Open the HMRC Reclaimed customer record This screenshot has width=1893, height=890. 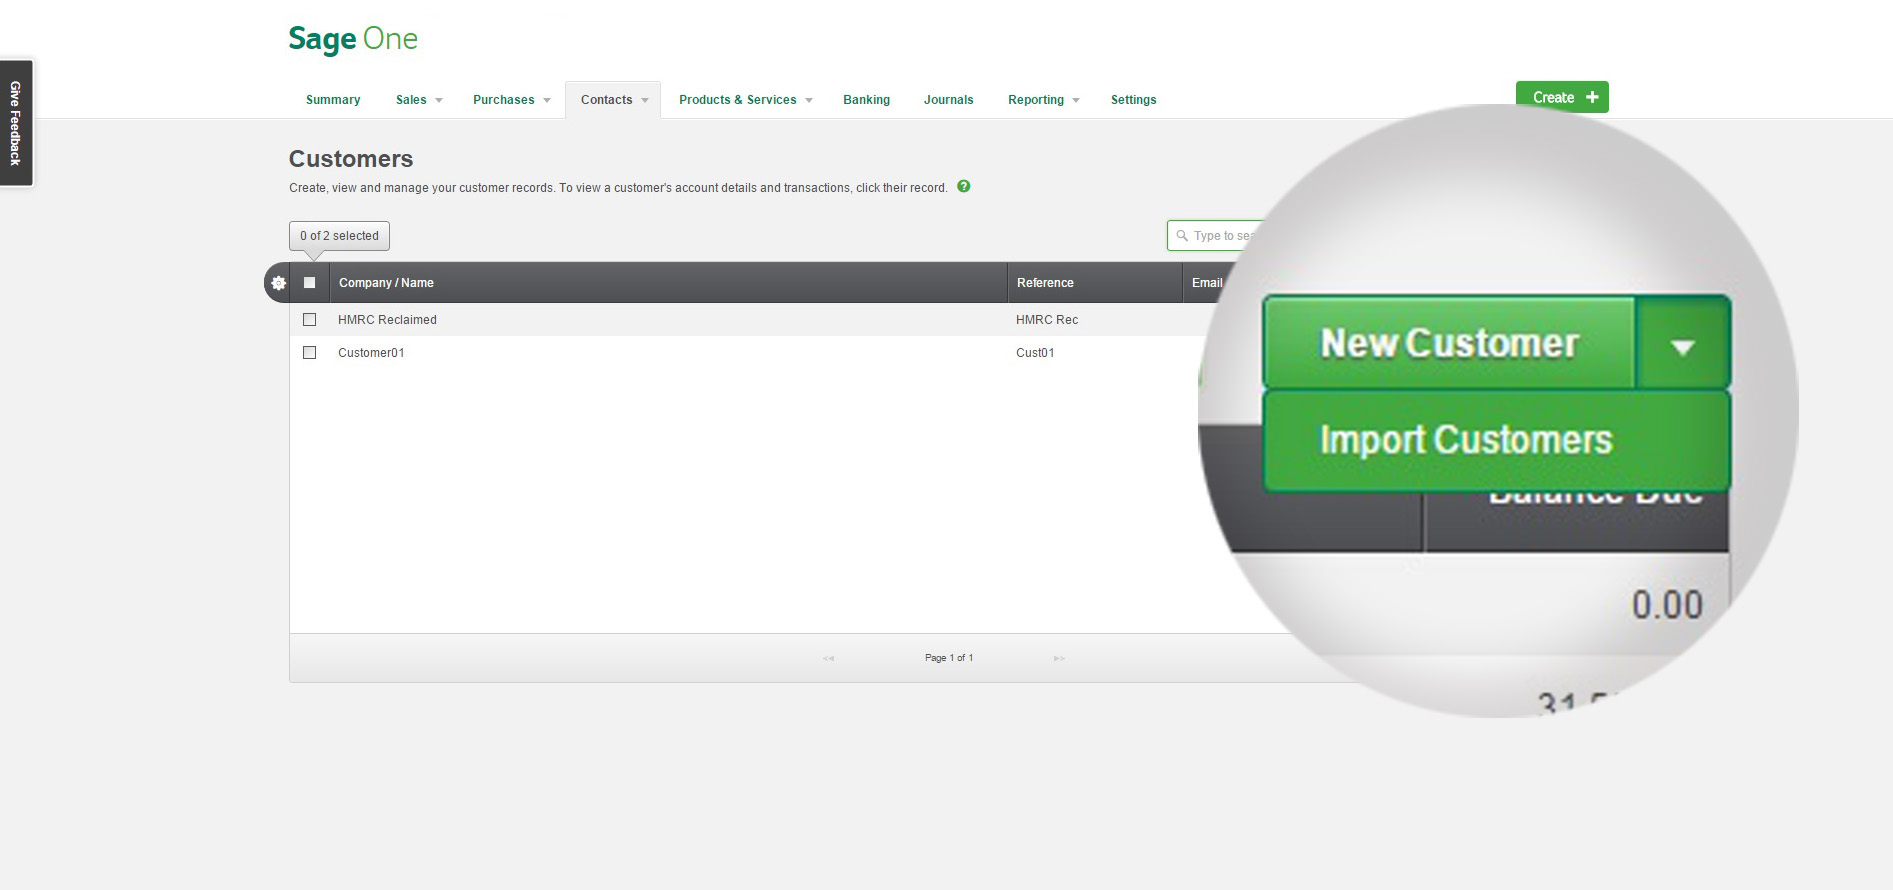point(387,320)
